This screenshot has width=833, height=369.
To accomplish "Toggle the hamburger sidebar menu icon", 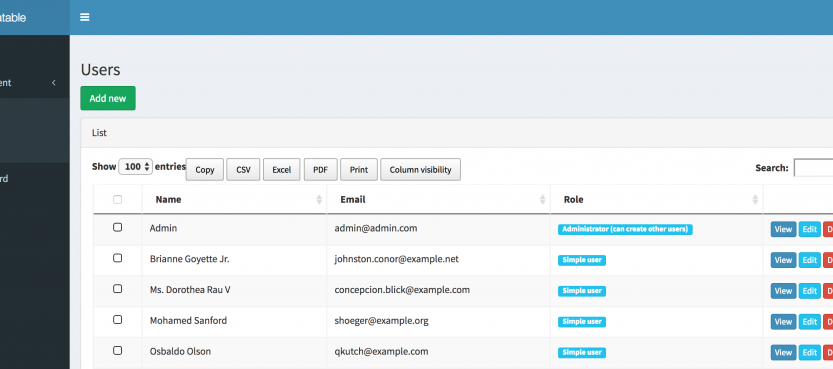I will [x=84, y=17].
